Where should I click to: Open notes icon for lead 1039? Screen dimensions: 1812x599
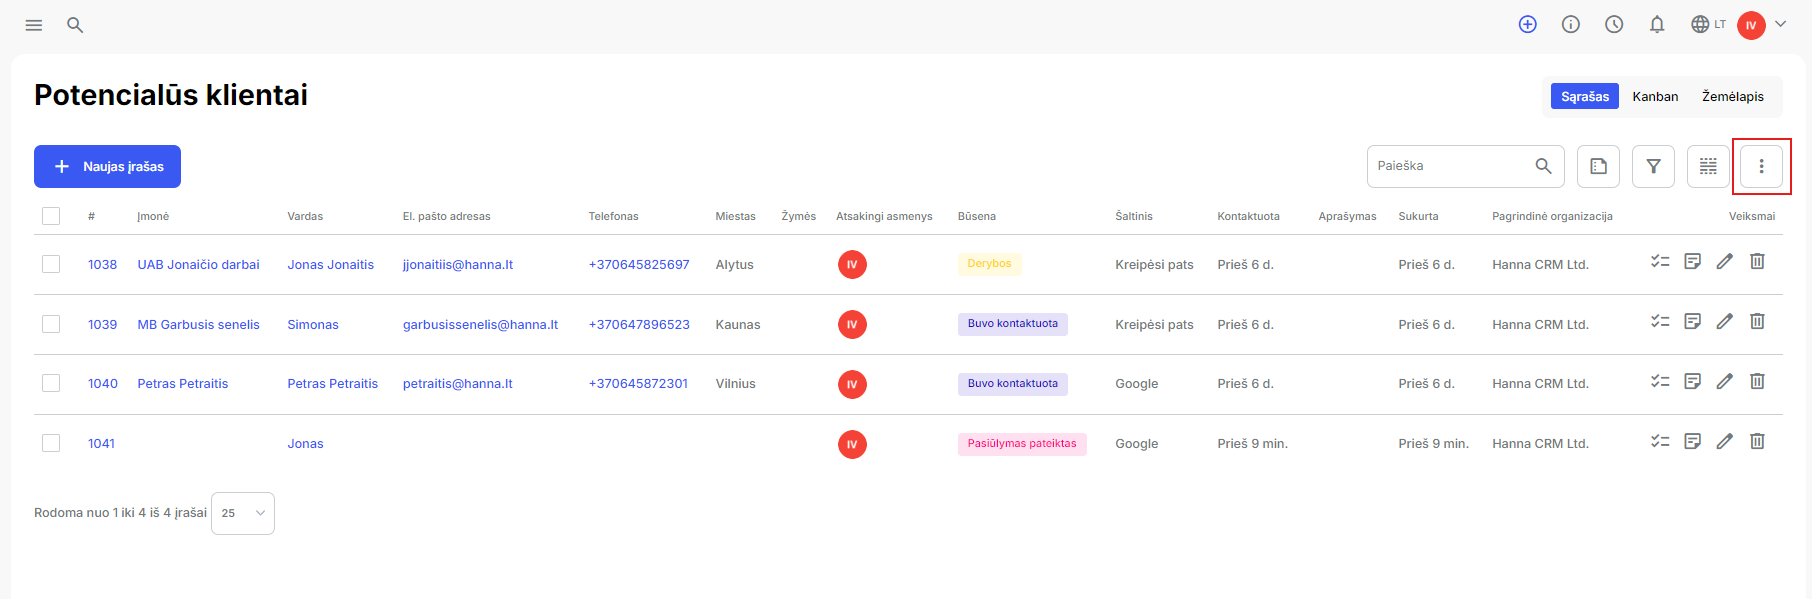point(1692,321)
